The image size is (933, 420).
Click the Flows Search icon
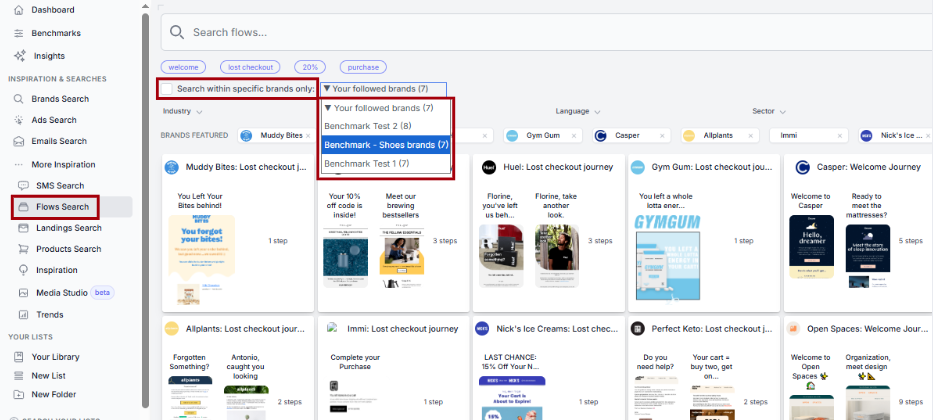[23, 207]
